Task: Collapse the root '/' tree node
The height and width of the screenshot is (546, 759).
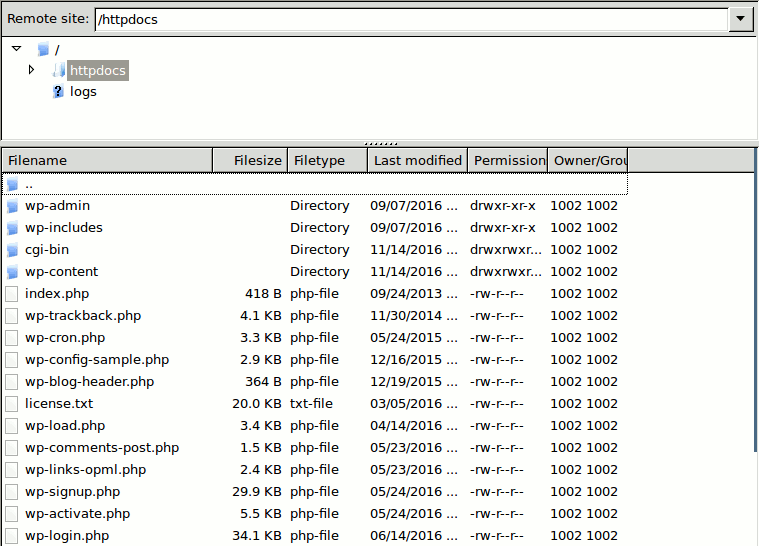Action: click(x=16, y=48)
